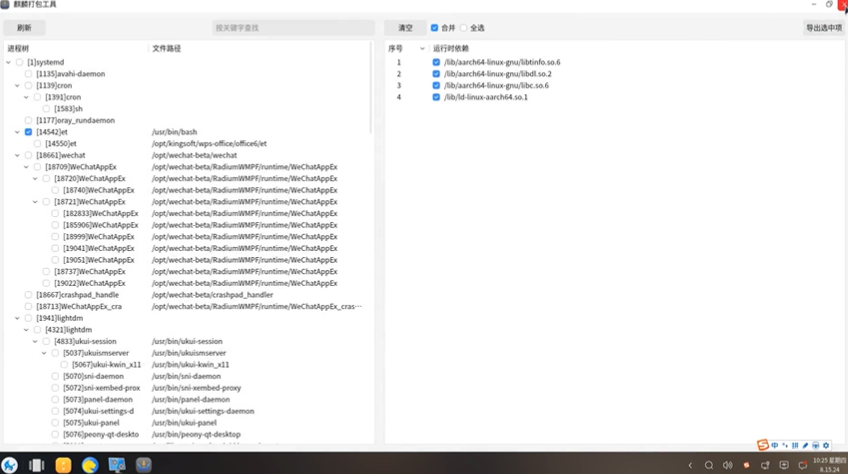Toggle Chinese/English mode on Sogou bar
This screenshot has width=848, height=474.
(x=774, y=445)
